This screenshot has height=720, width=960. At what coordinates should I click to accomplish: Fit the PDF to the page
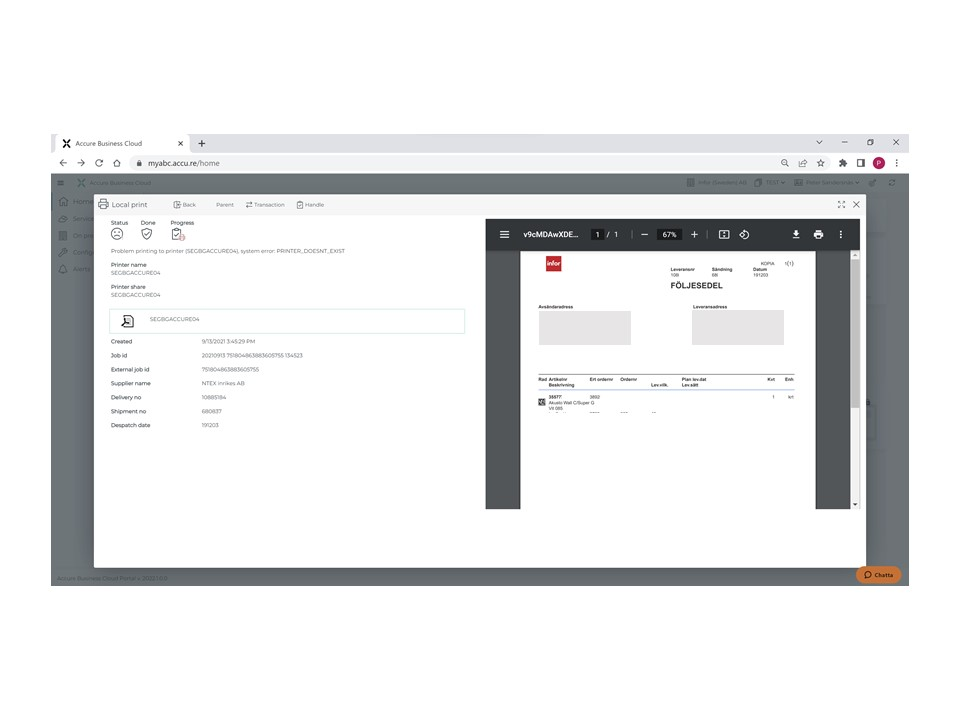(724, 234)
